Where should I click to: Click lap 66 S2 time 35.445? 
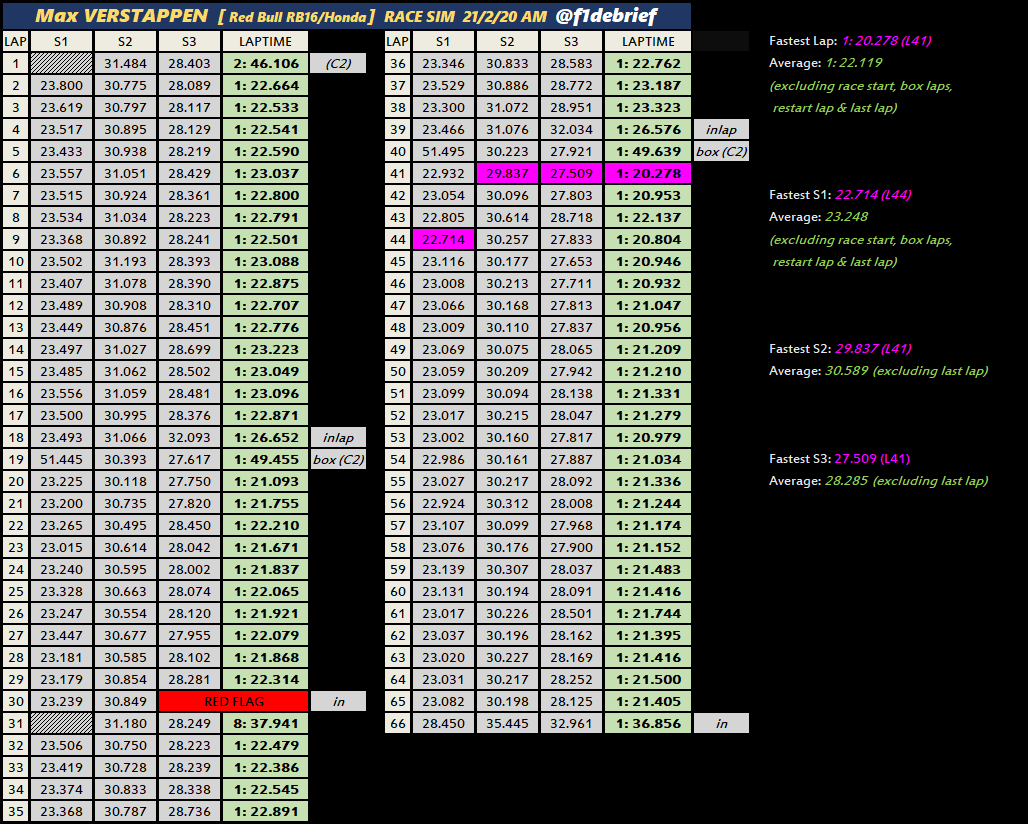tap(507, 724)
